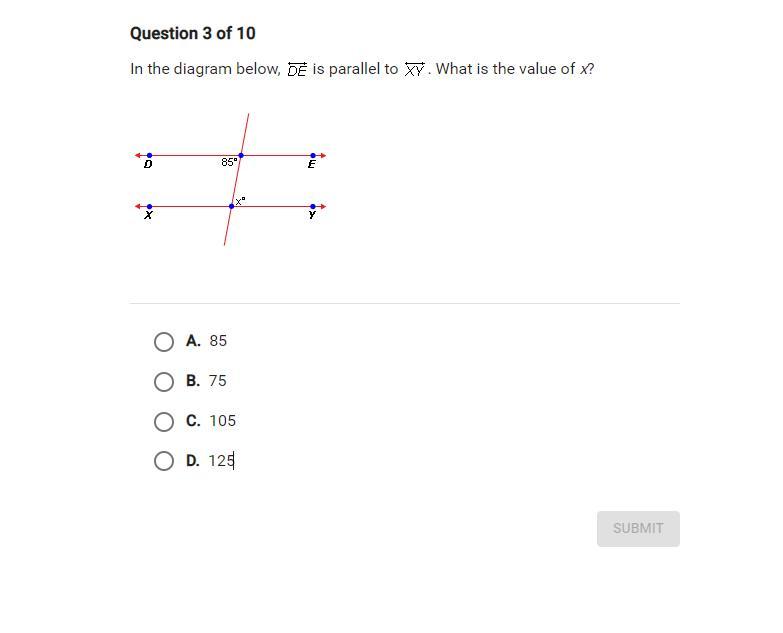
Task: Click intersection point on line DE
Action: point(241,156)
